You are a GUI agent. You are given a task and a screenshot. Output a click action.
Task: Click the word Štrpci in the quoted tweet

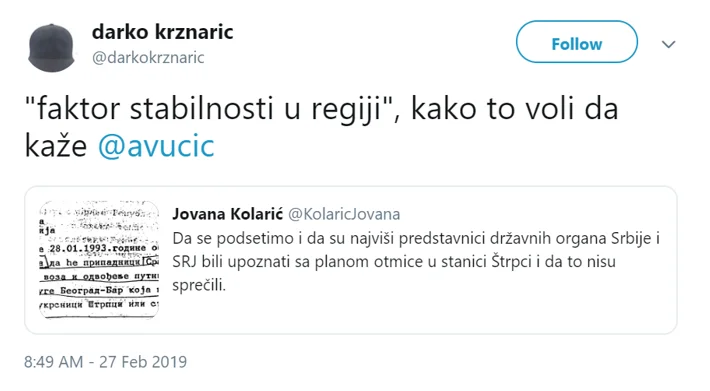tap(511, 262)
